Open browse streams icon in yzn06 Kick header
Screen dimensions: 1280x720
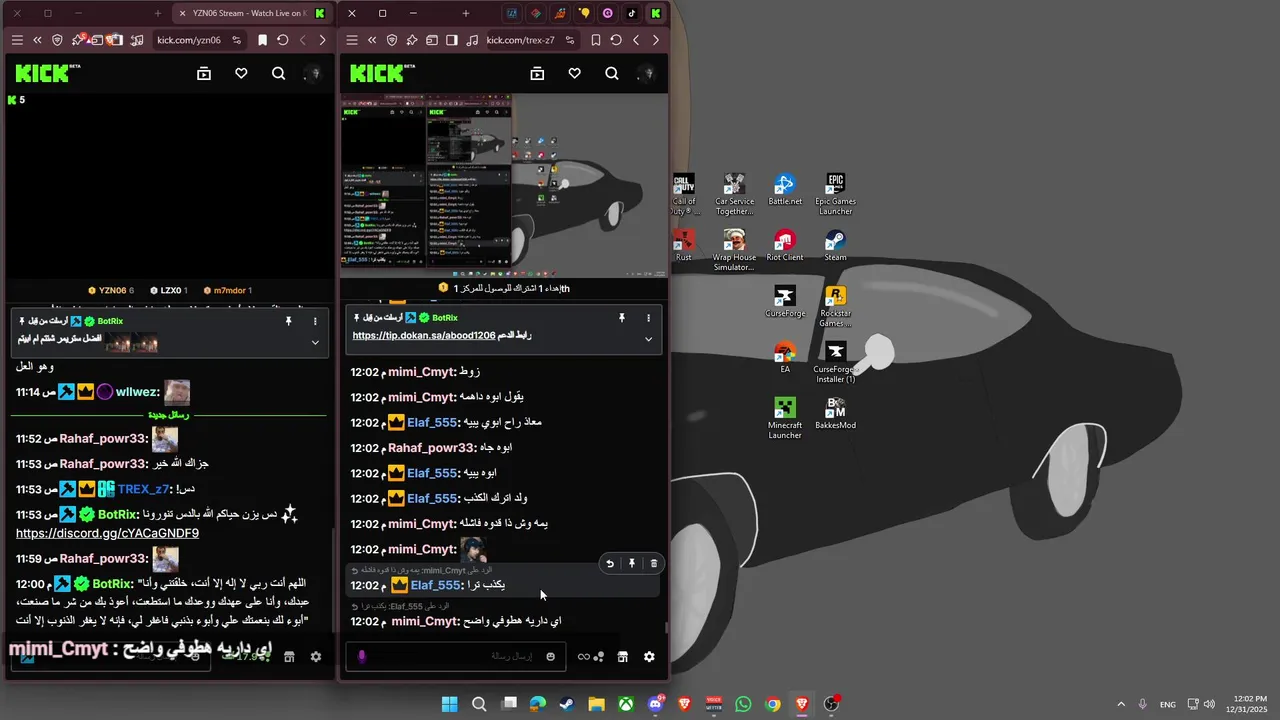(x=204, y=73)
